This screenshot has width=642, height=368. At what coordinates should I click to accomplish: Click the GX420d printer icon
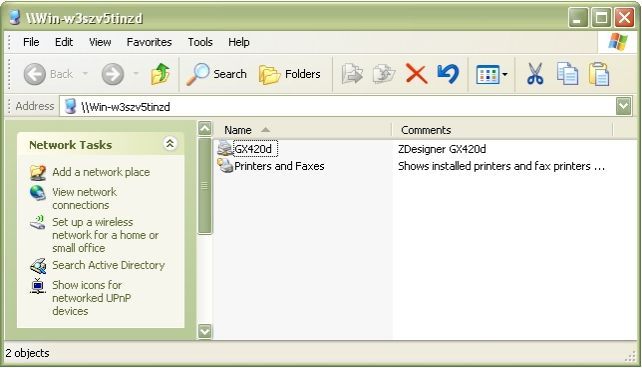224,148
